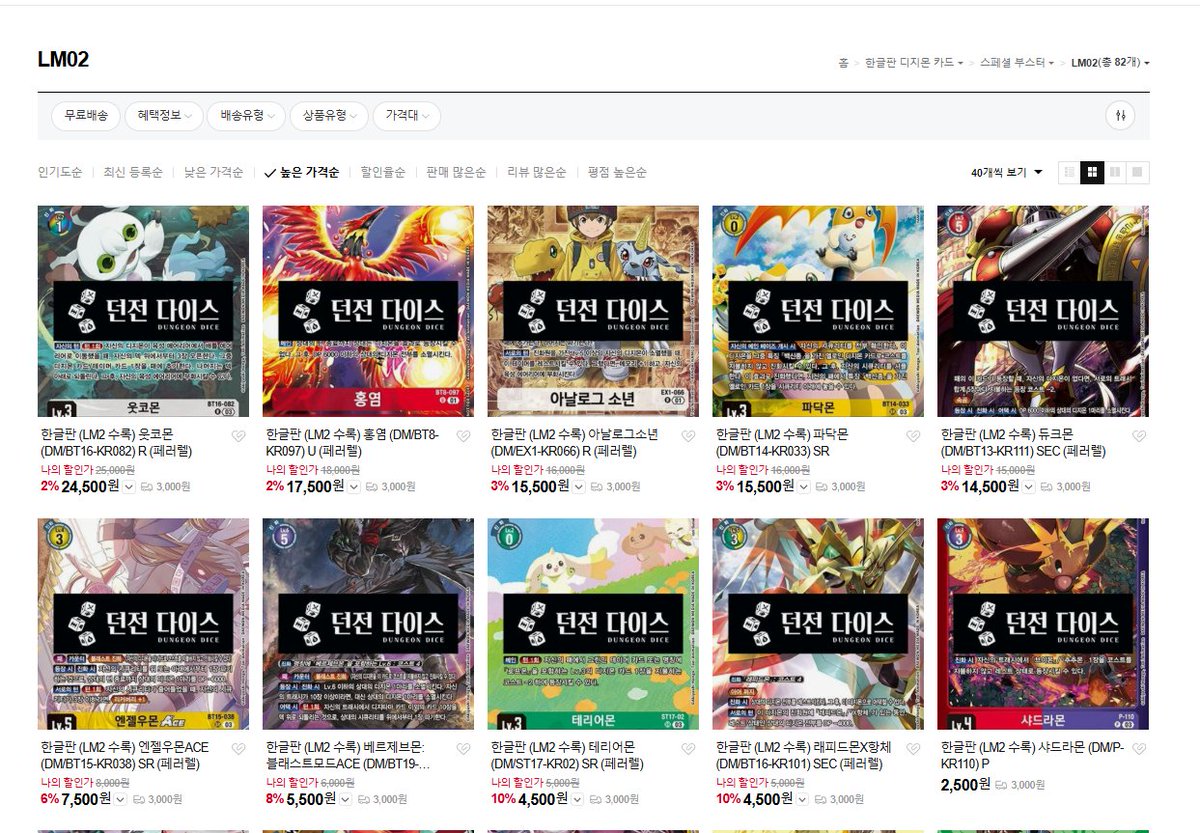View the 홍염 card image

point(368,312)
